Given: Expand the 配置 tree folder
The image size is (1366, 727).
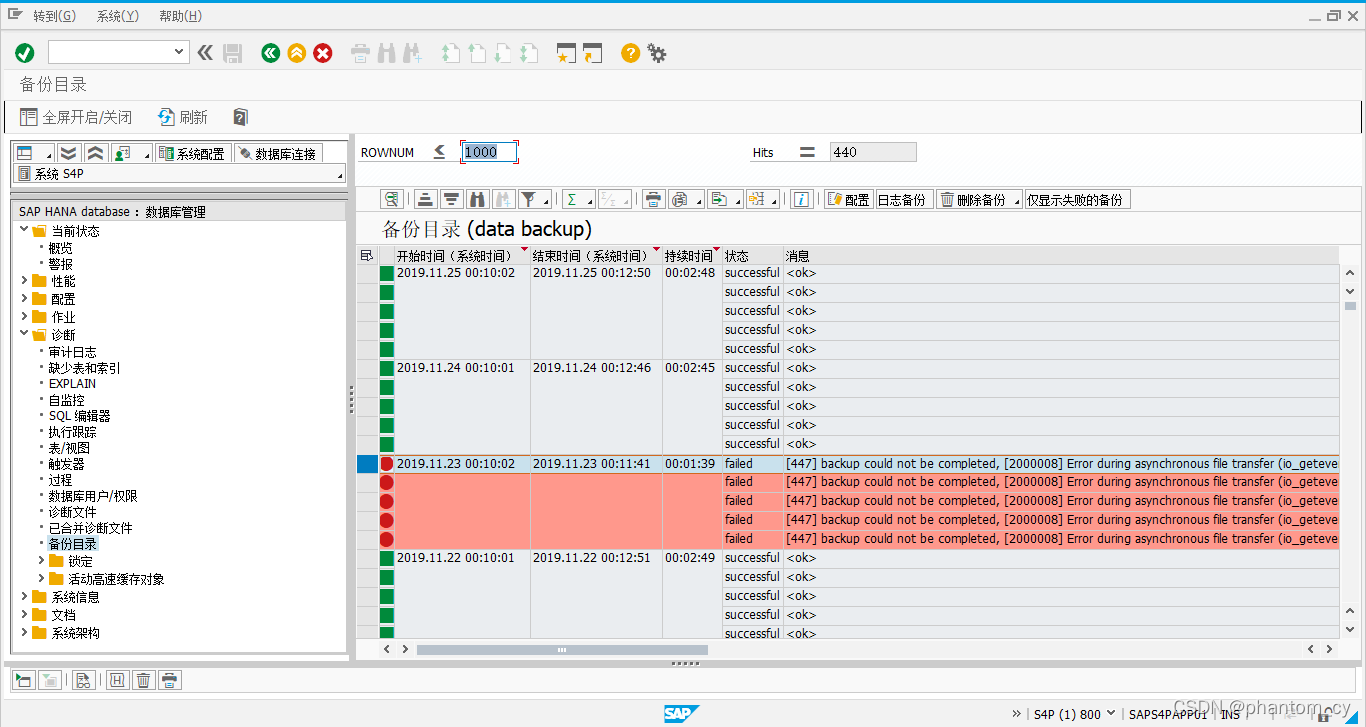Looking at the screenshot, I should 25,298.
